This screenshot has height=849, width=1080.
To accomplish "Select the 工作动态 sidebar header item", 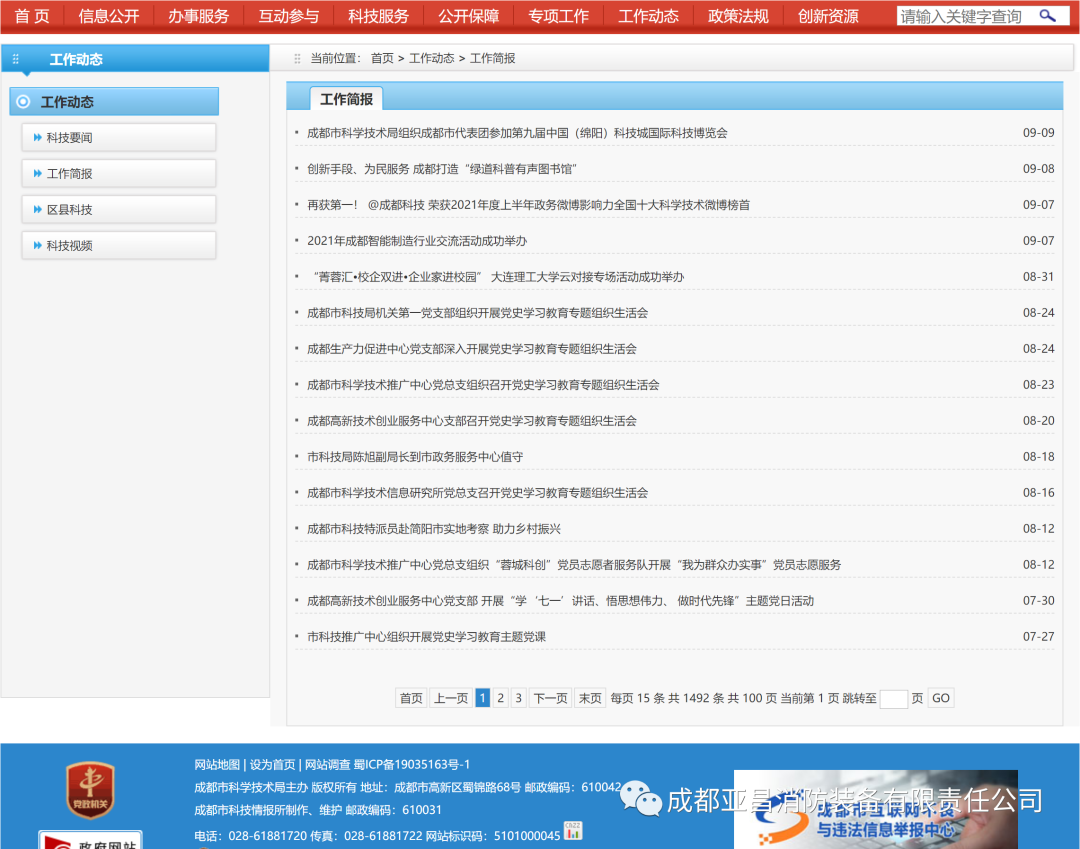I will click(x=114, y=102).
